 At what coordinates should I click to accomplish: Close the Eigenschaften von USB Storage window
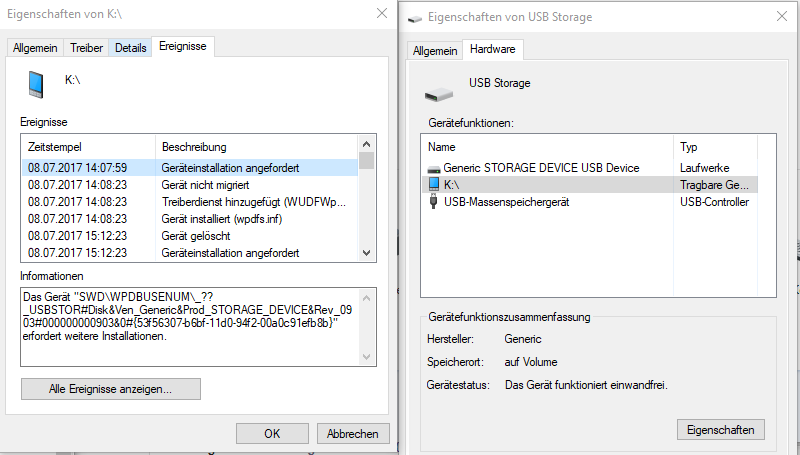[778, 17]
